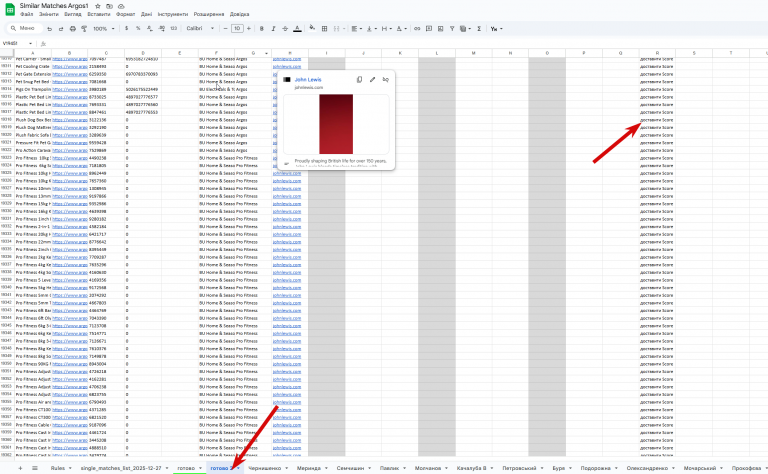Undo the last action
Image resolution: width=768 pixels, height=474 pixels.
[49, 28]
